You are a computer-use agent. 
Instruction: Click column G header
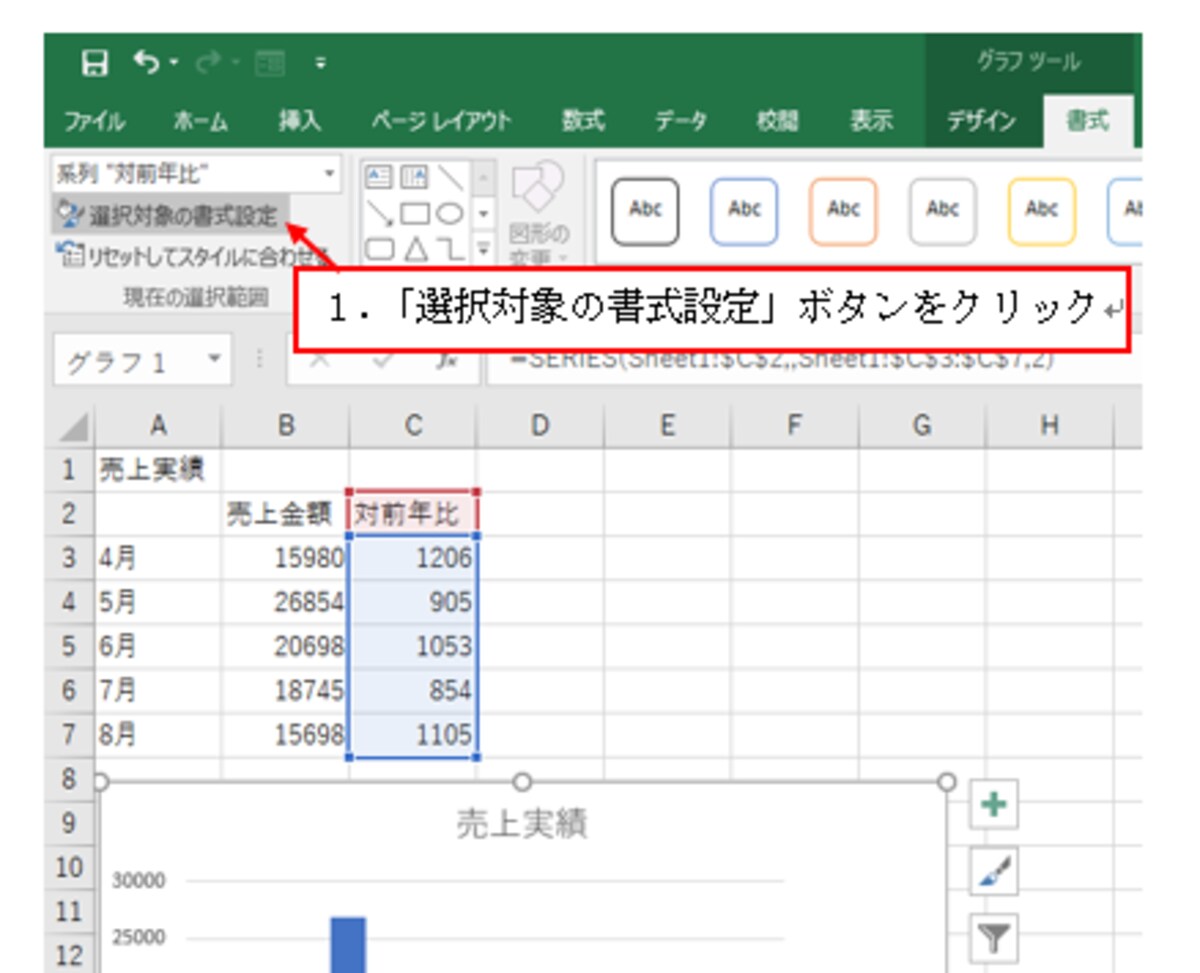coord(921,427)
